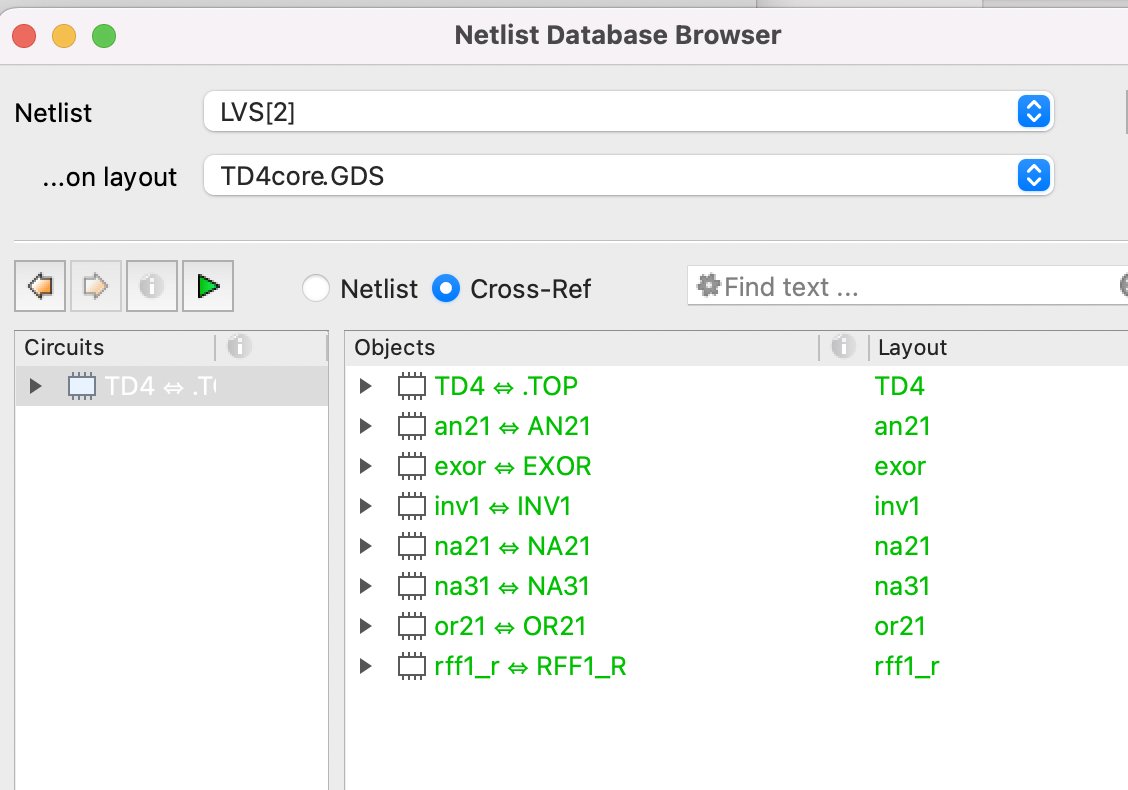Select the an21 ⇔ AN21 object label
Viewport: 1128px width, 790px height.
512,427
